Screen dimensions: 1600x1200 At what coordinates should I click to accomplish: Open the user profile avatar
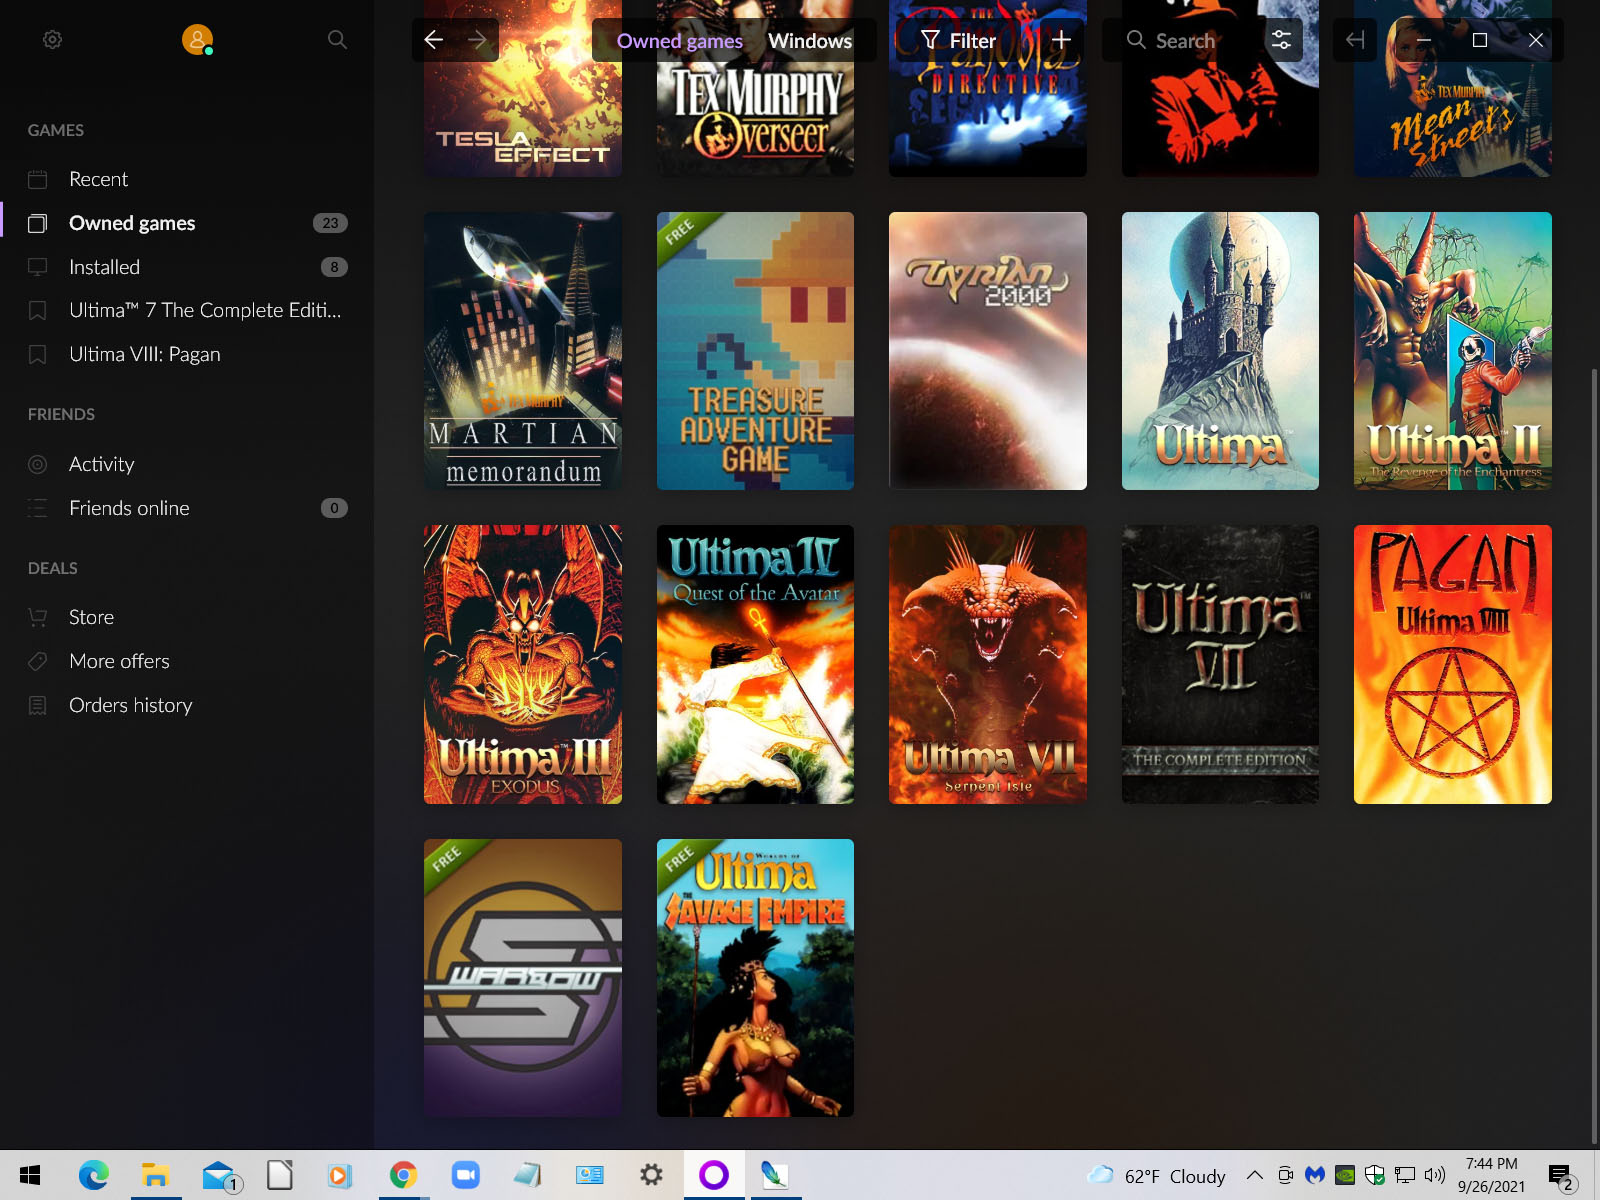coord(197,40)
